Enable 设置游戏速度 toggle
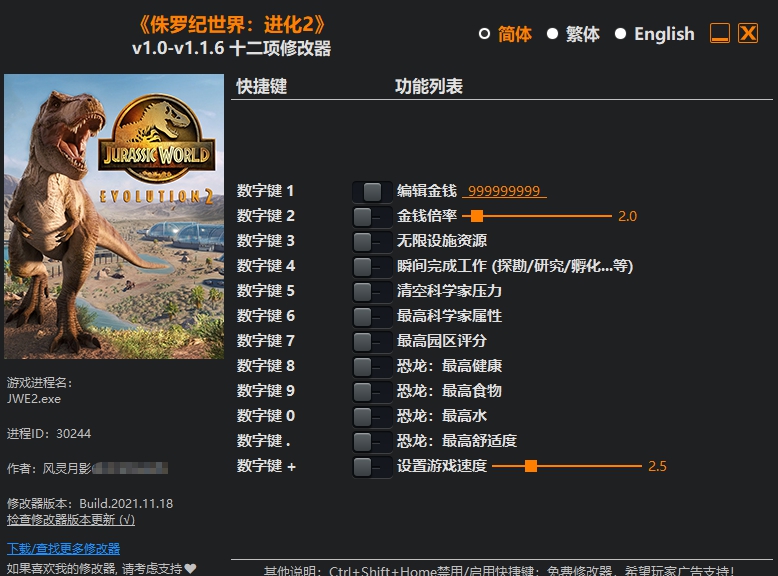Viewport: 778px width, 576px height. [372, 466]
